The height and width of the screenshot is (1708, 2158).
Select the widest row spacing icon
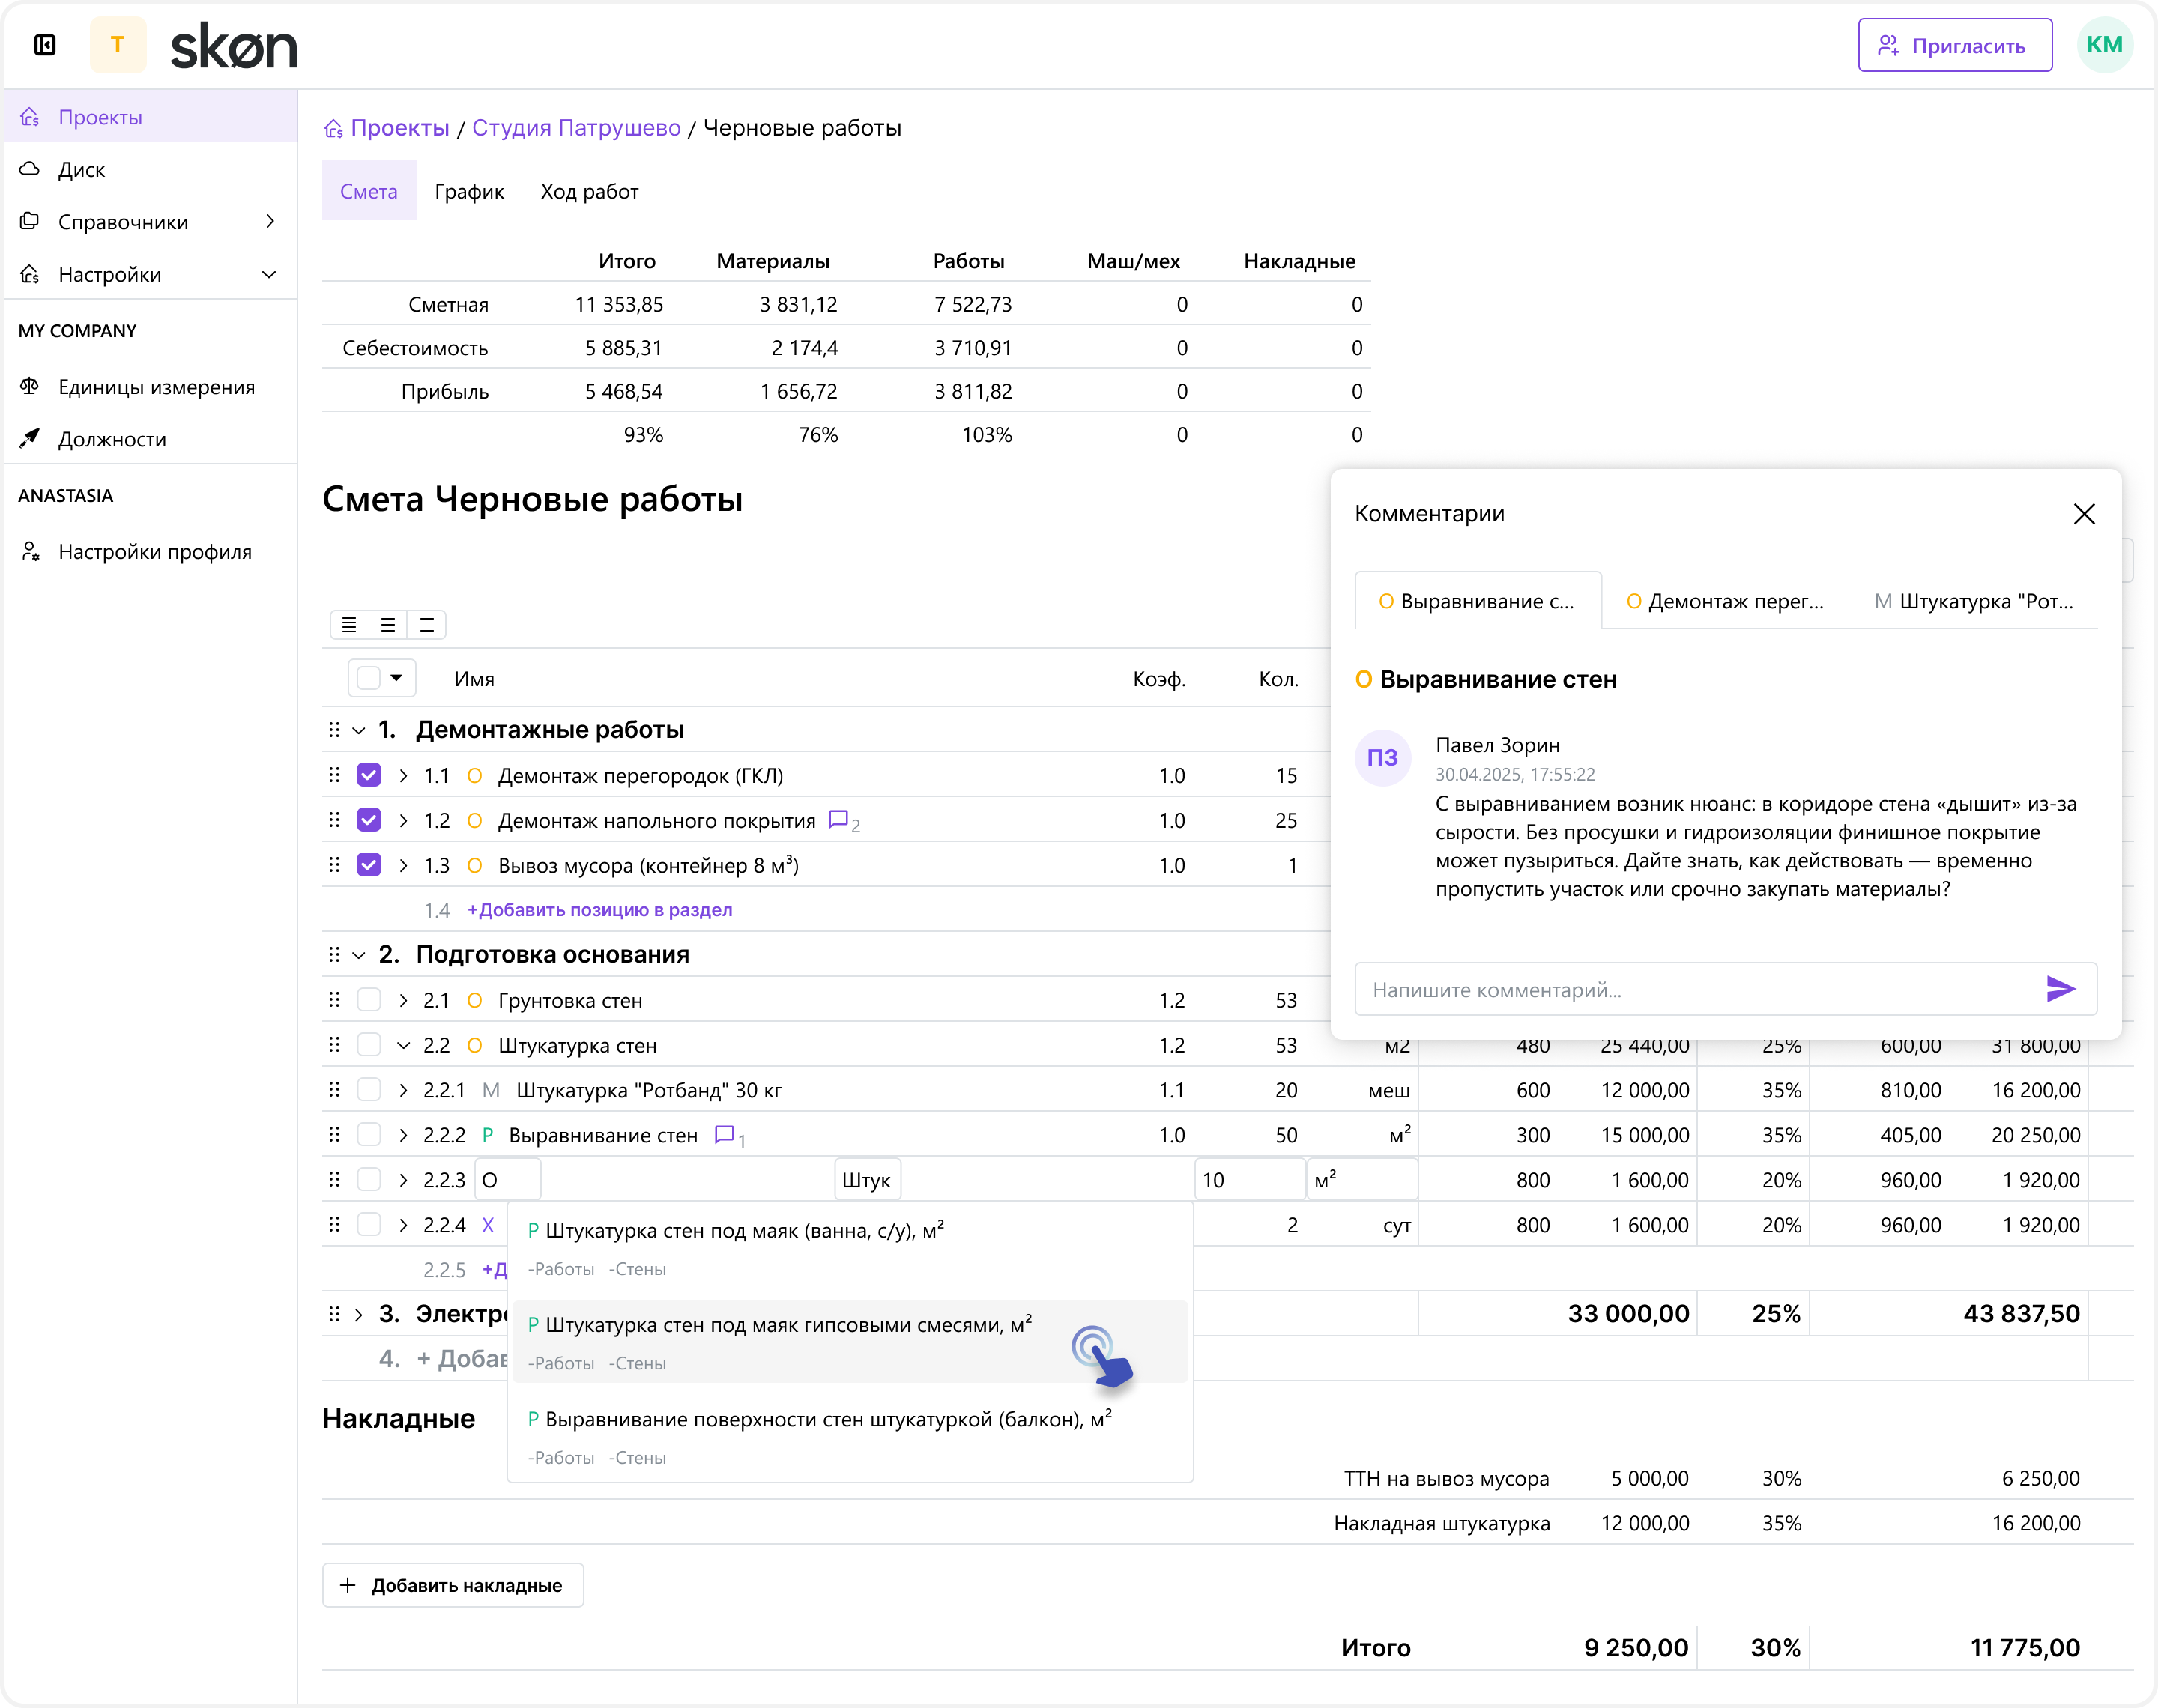[x=427, y=625]
